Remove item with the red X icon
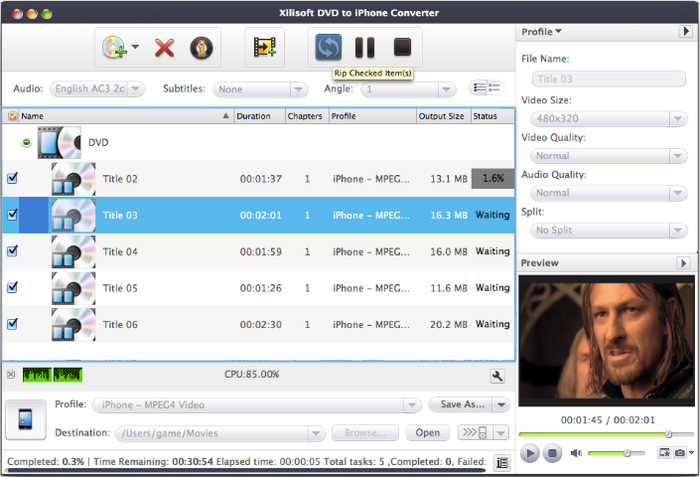Image resolution: width=700 pixels, height=477 pixels. pyautogui.click(x=164, y=47)
